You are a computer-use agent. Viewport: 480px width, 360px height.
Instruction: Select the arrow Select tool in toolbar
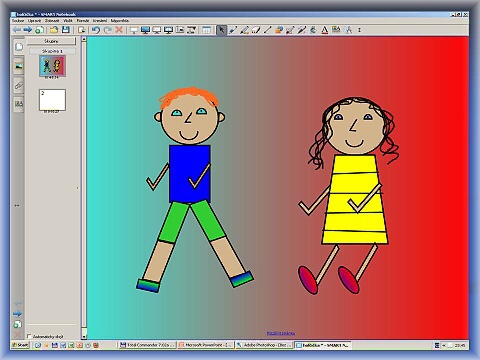click(x=221, y=30)
